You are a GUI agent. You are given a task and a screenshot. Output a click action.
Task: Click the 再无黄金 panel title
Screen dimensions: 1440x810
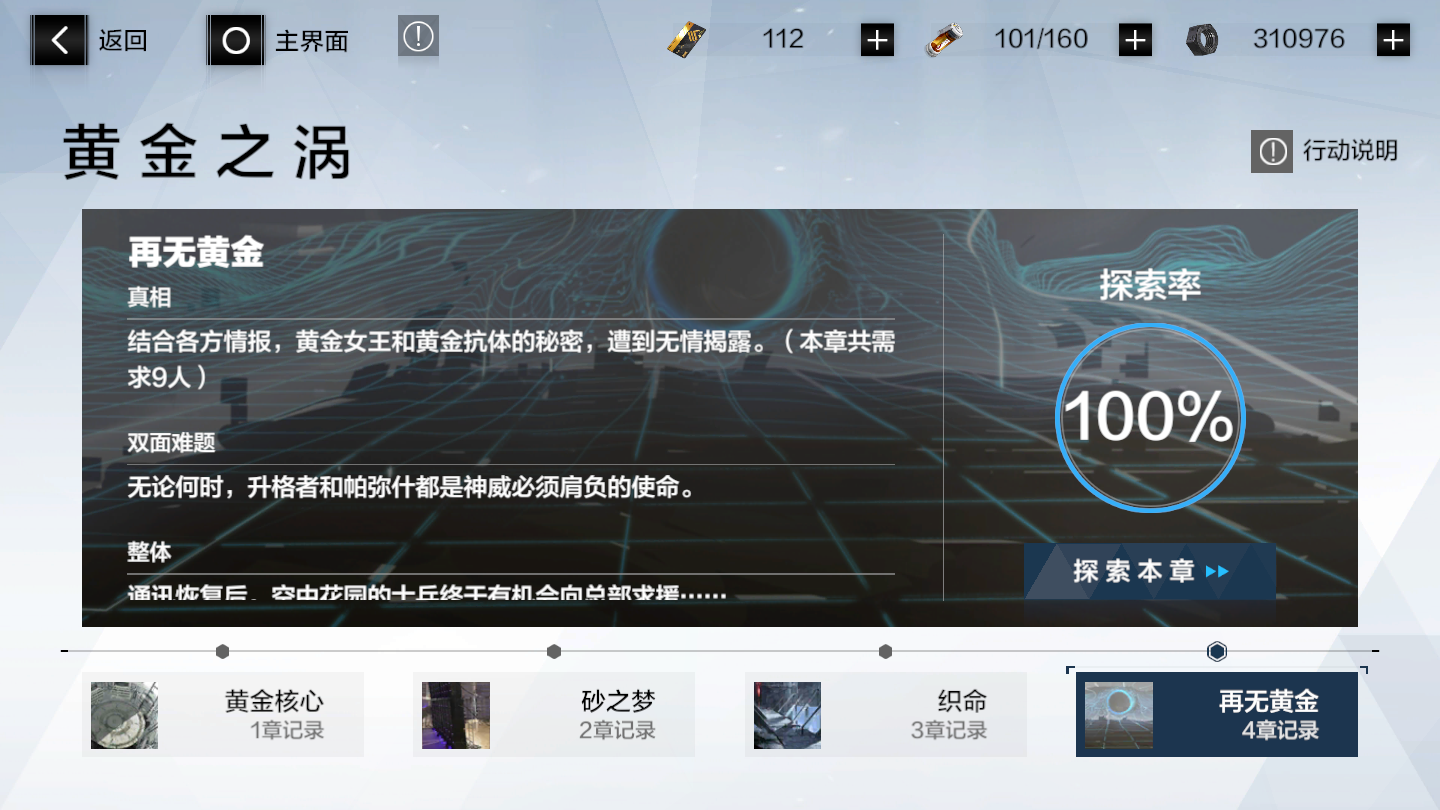tap(196, 253)
